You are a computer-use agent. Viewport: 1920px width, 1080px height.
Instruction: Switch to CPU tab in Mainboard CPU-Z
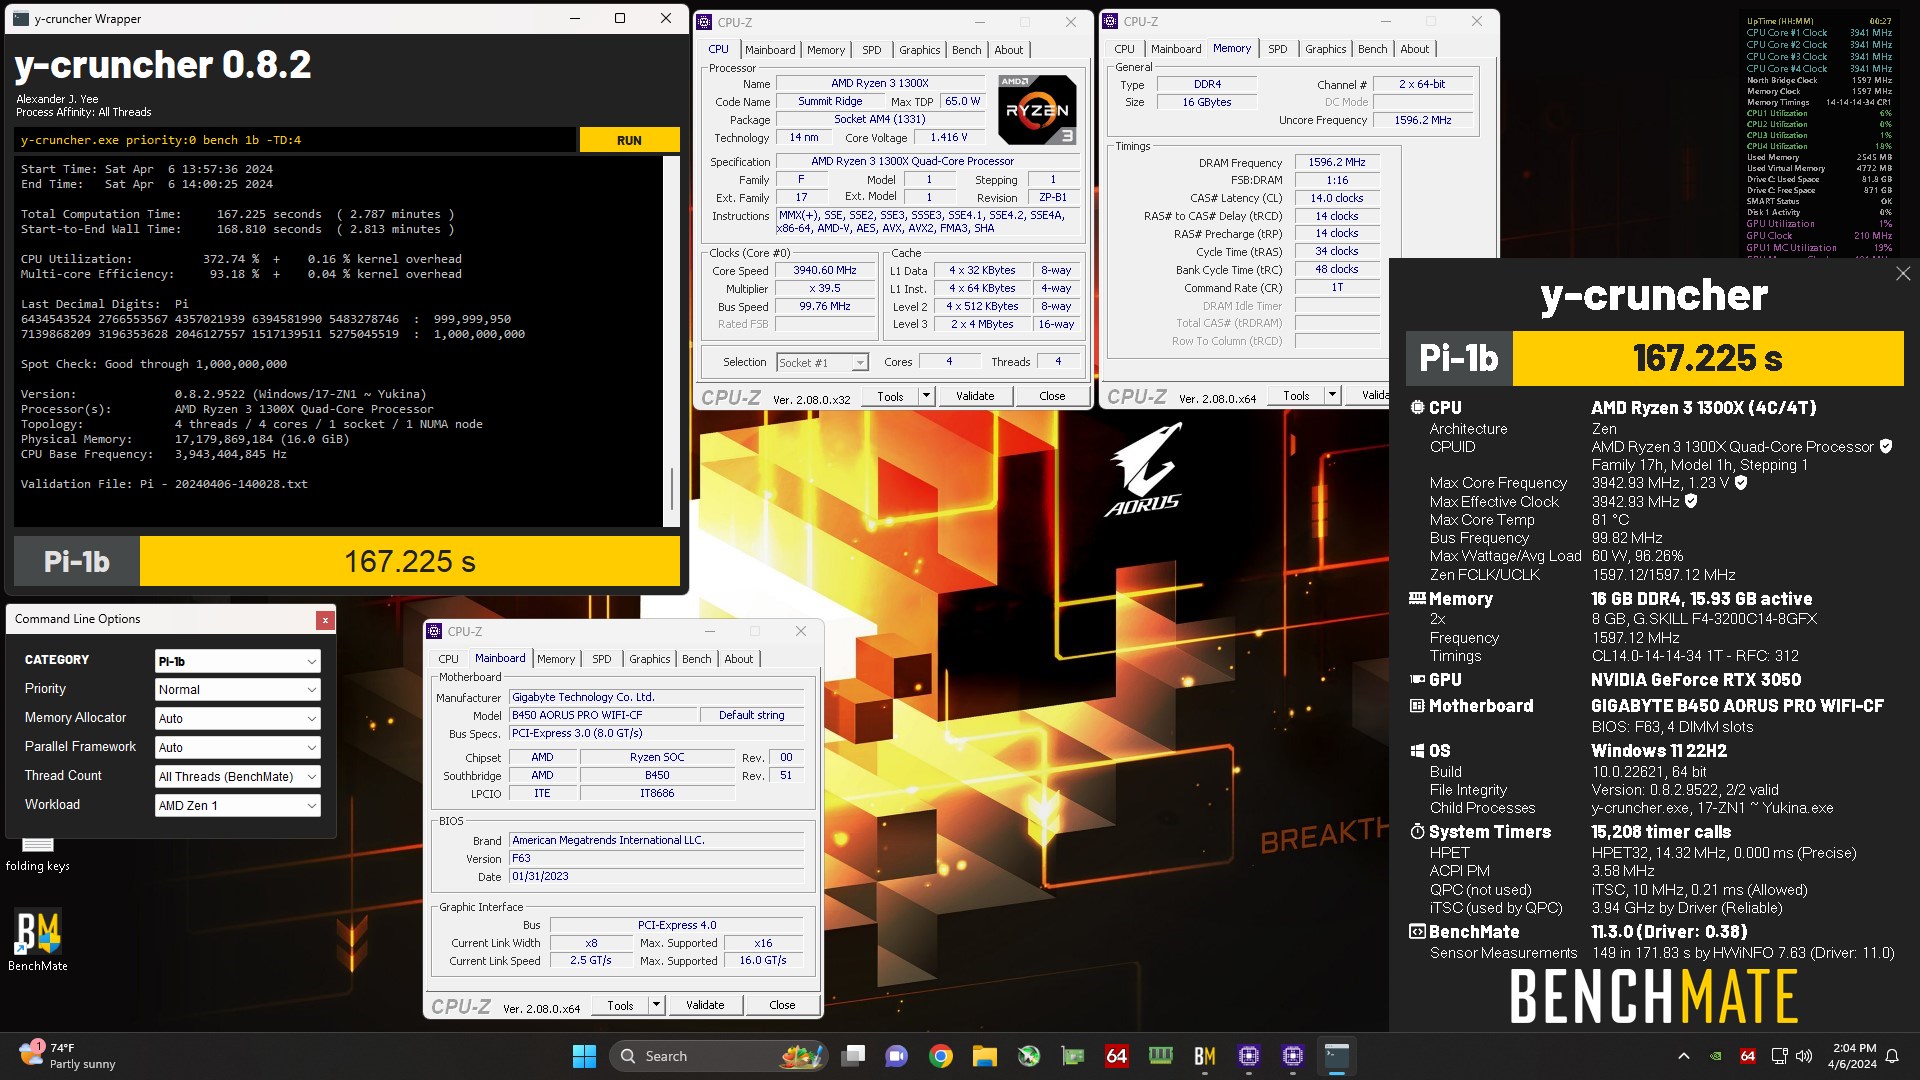tap(448, 659)
